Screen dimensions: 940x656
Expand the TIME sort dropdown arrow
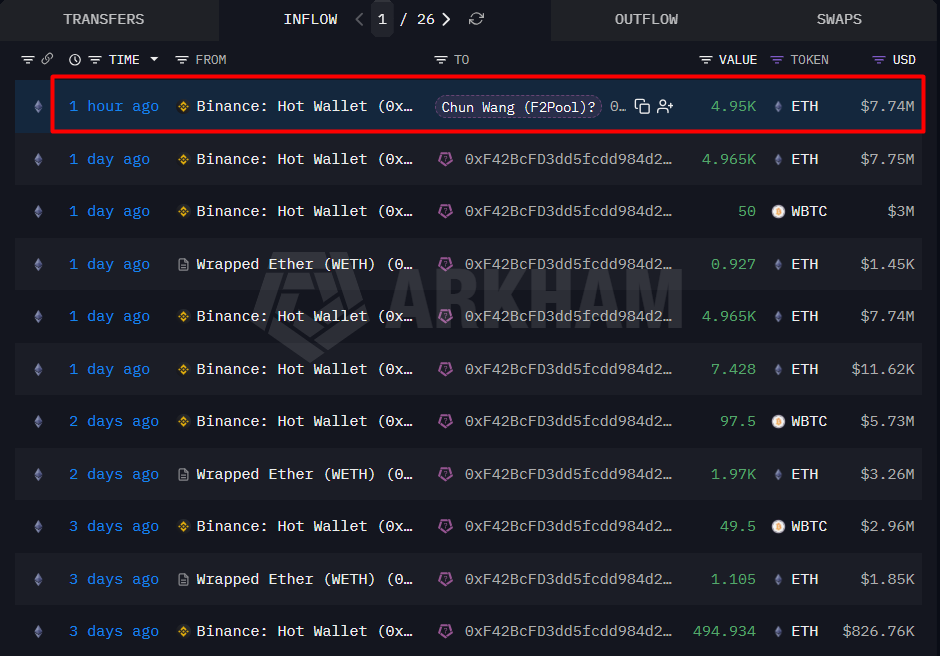point(154,59)
